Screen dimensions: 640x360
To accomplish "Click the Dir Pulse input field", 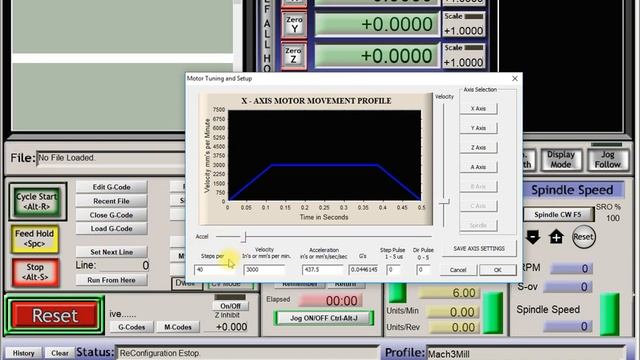I will click(x=423, y=270).
